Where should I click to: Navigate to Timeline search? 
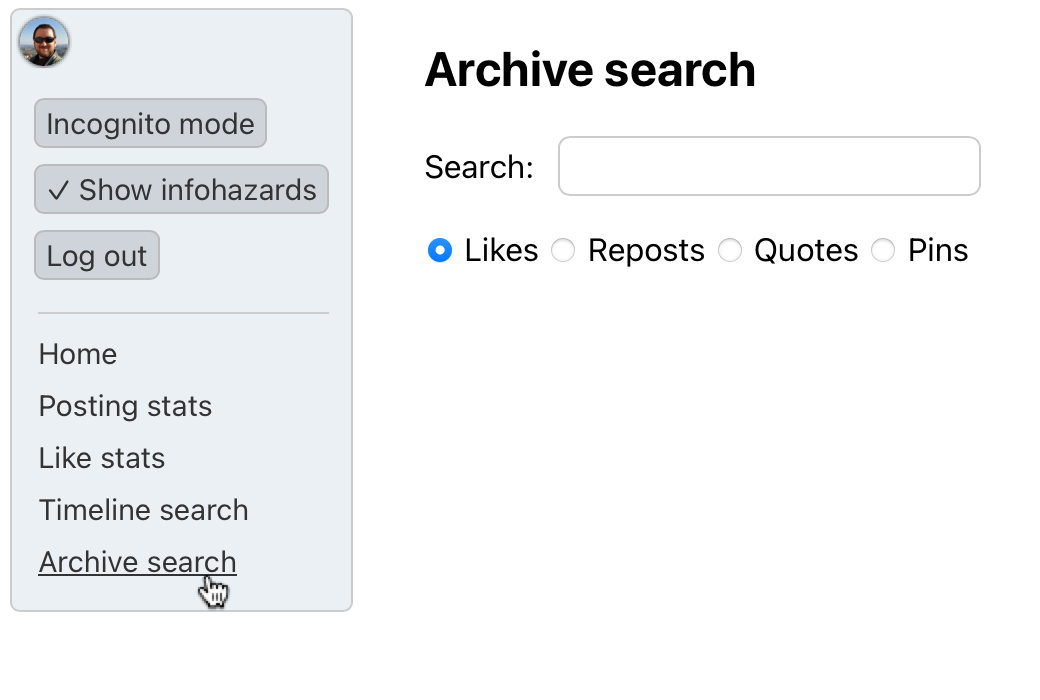(143, 510)
